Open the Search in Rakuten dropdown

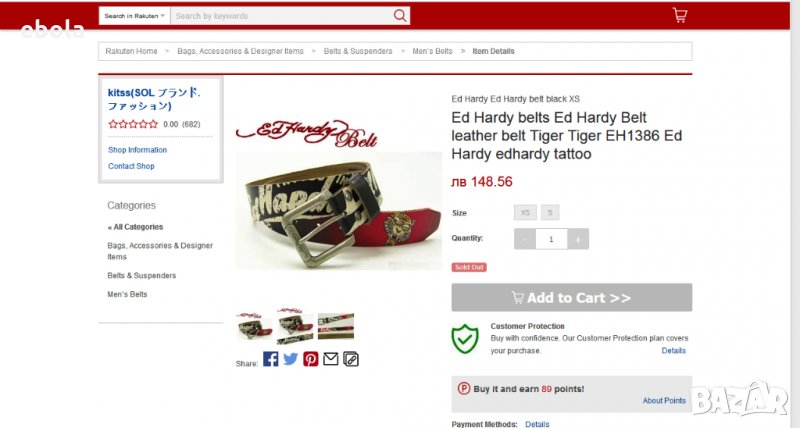point(134,16)
